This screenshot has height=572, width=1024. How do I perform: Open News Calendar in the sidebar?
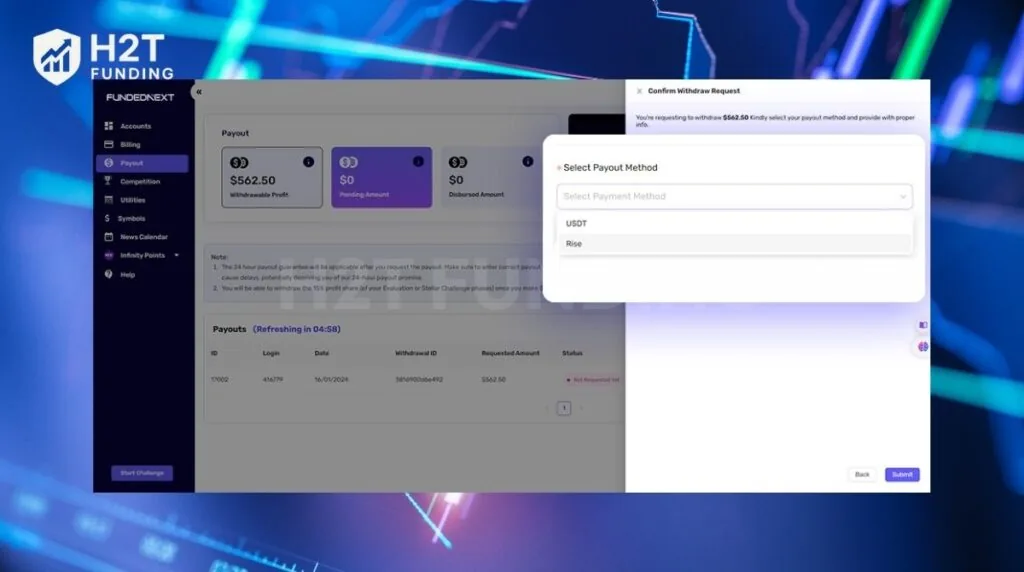click(x=142, y=236)
